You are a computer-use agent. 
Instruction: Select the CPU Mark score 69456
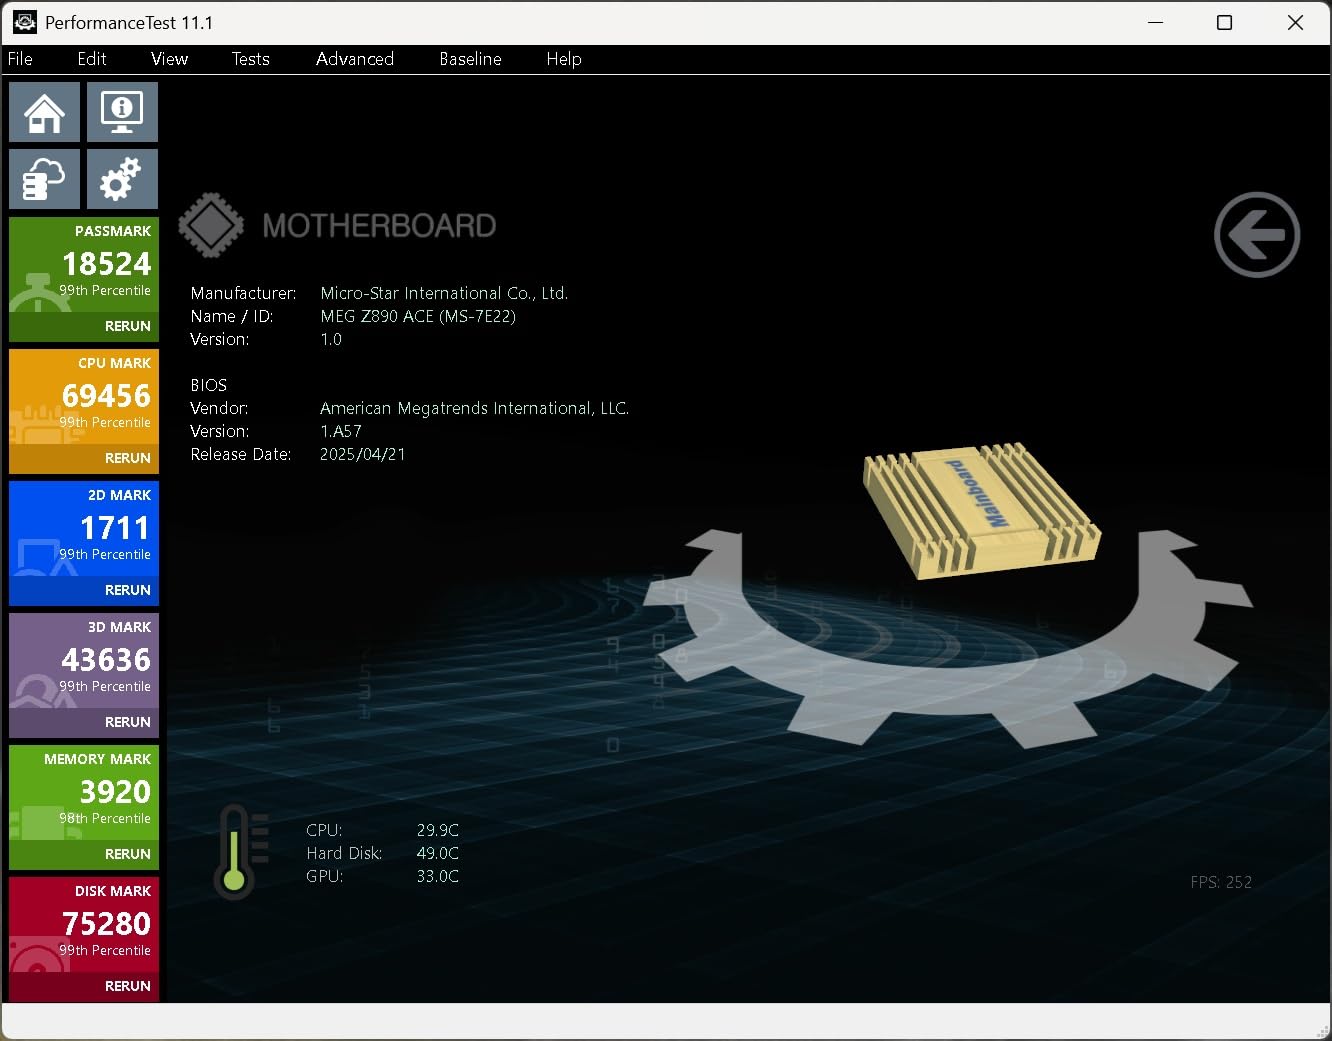pos(106,396)
